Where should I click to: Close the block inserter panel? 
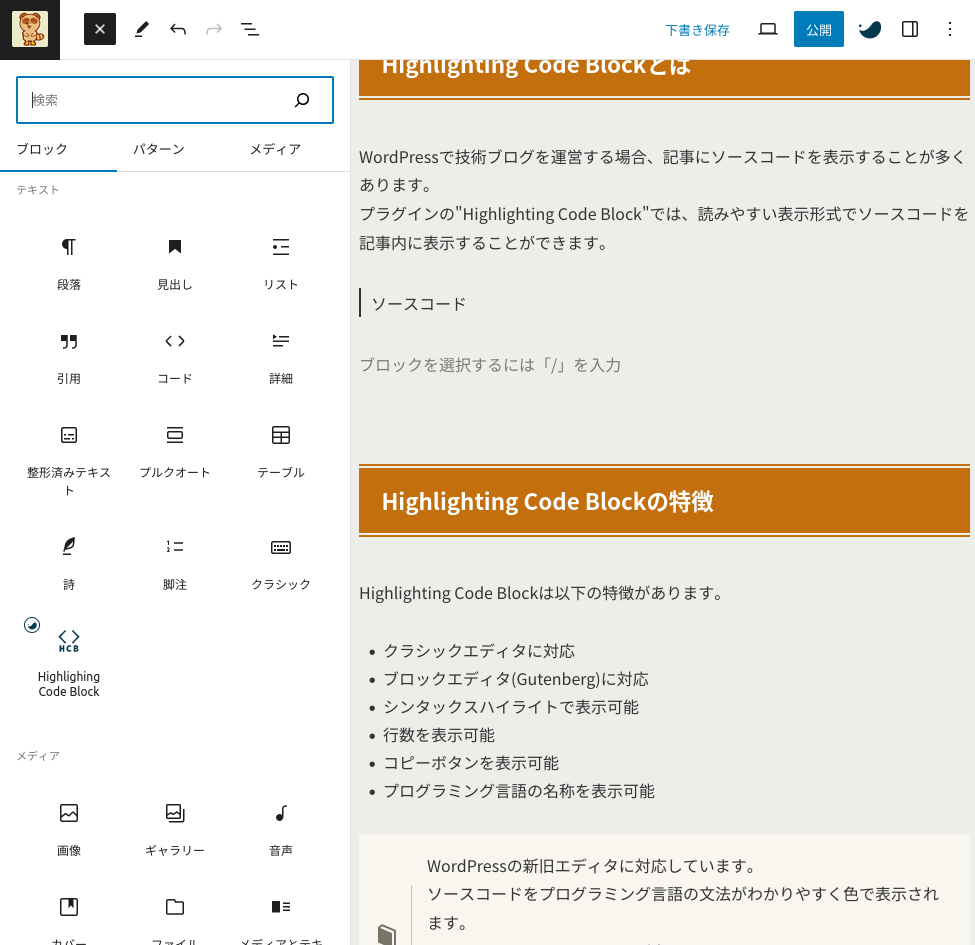[100, 29]
